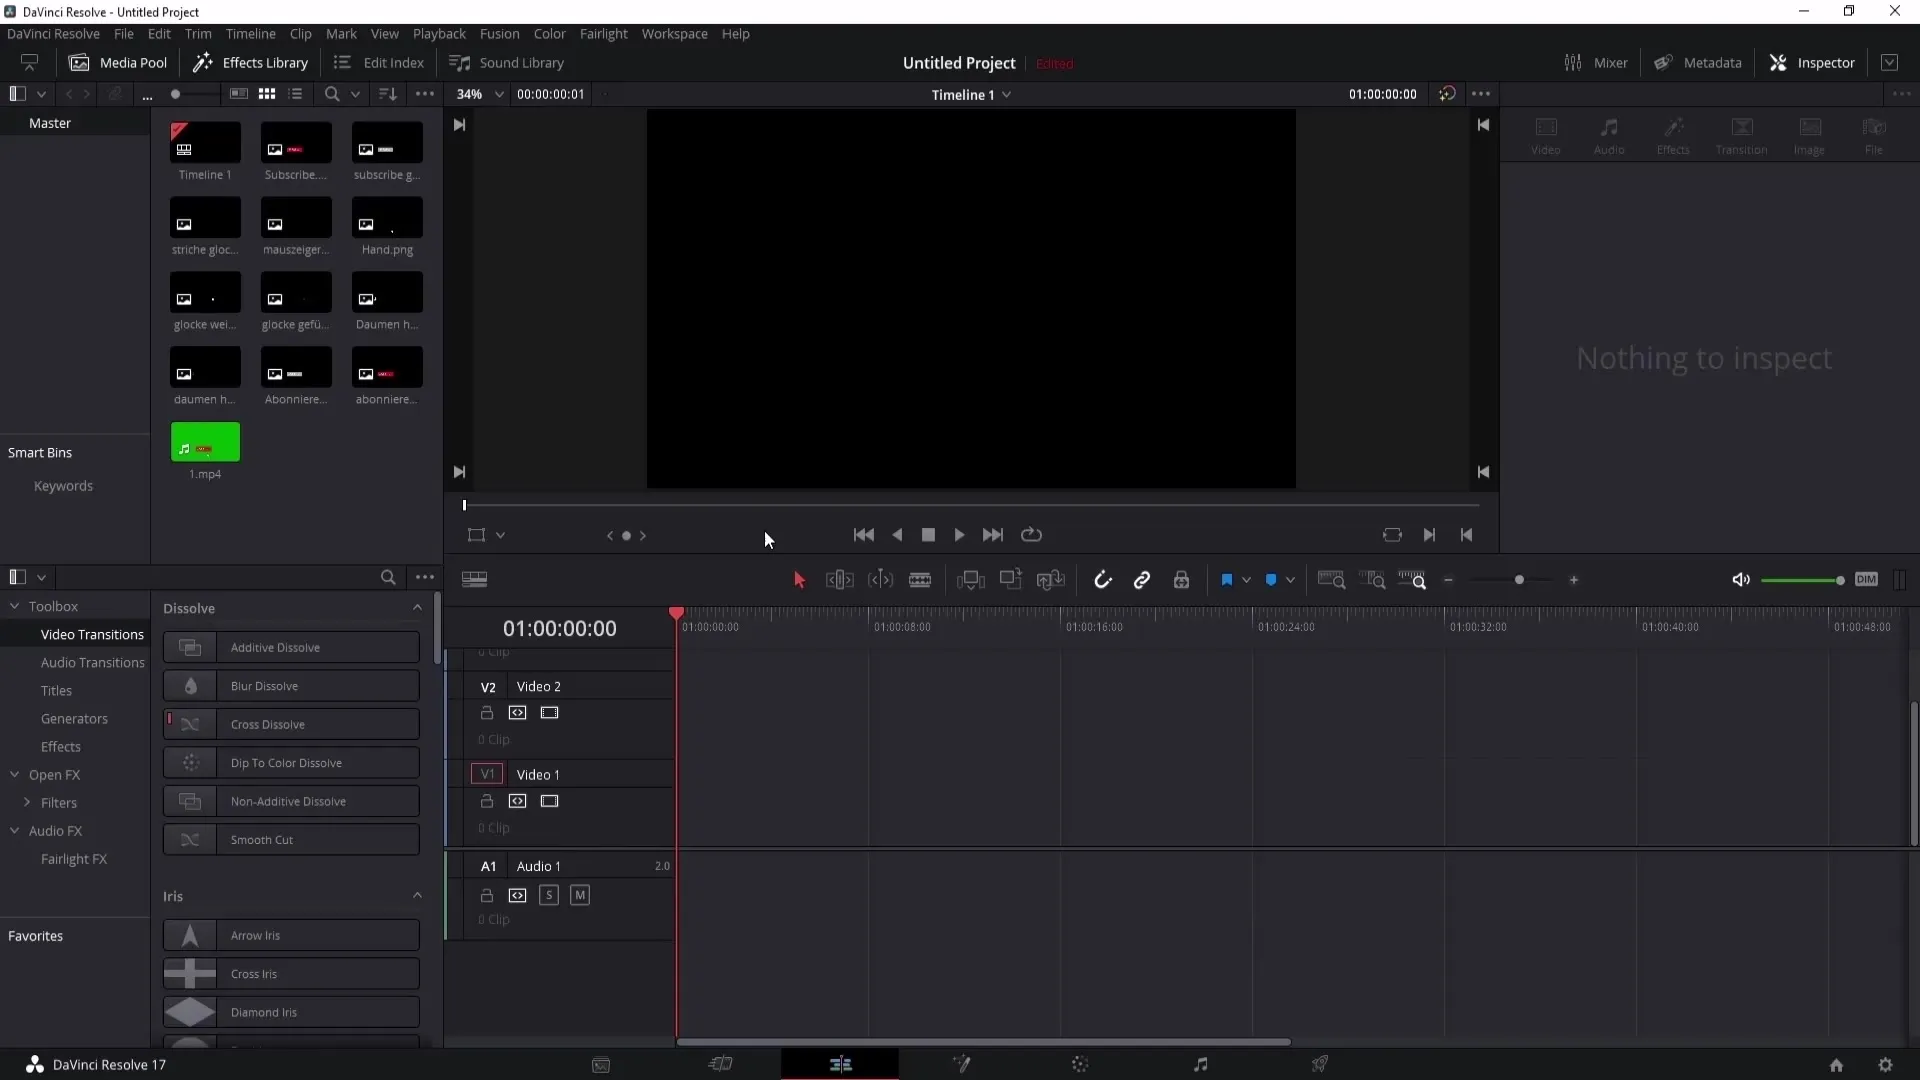
Task: Click the Snapping magnet icon
Action: pos(1104,580)
